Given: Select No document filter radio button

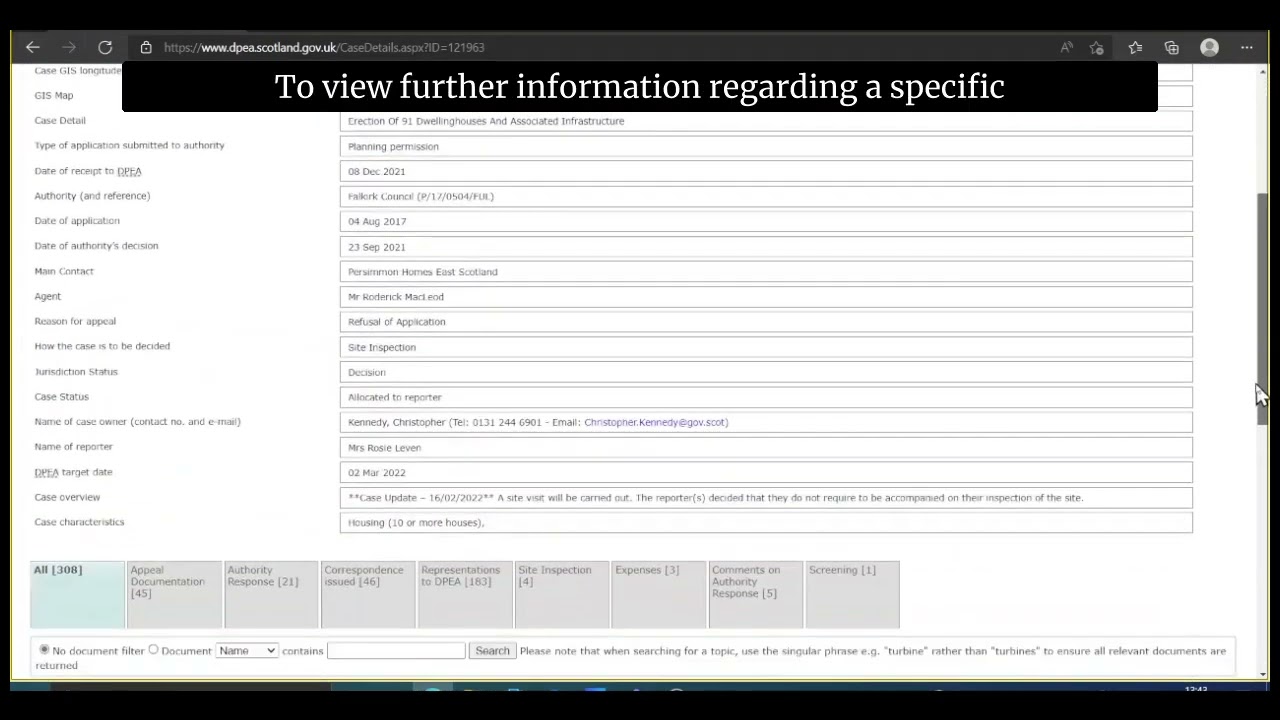Looking at the screenshot, I should [44, 649].
